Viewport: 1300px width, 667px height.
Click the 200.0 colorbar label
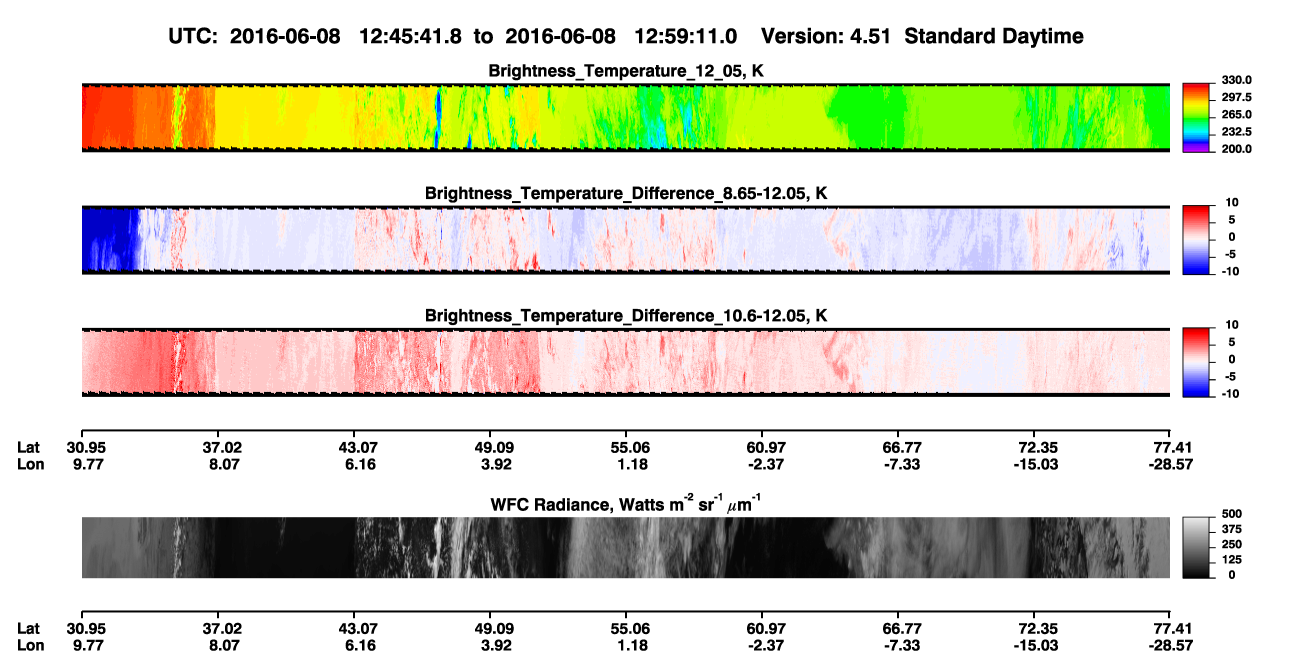(x=1238, y=149)
